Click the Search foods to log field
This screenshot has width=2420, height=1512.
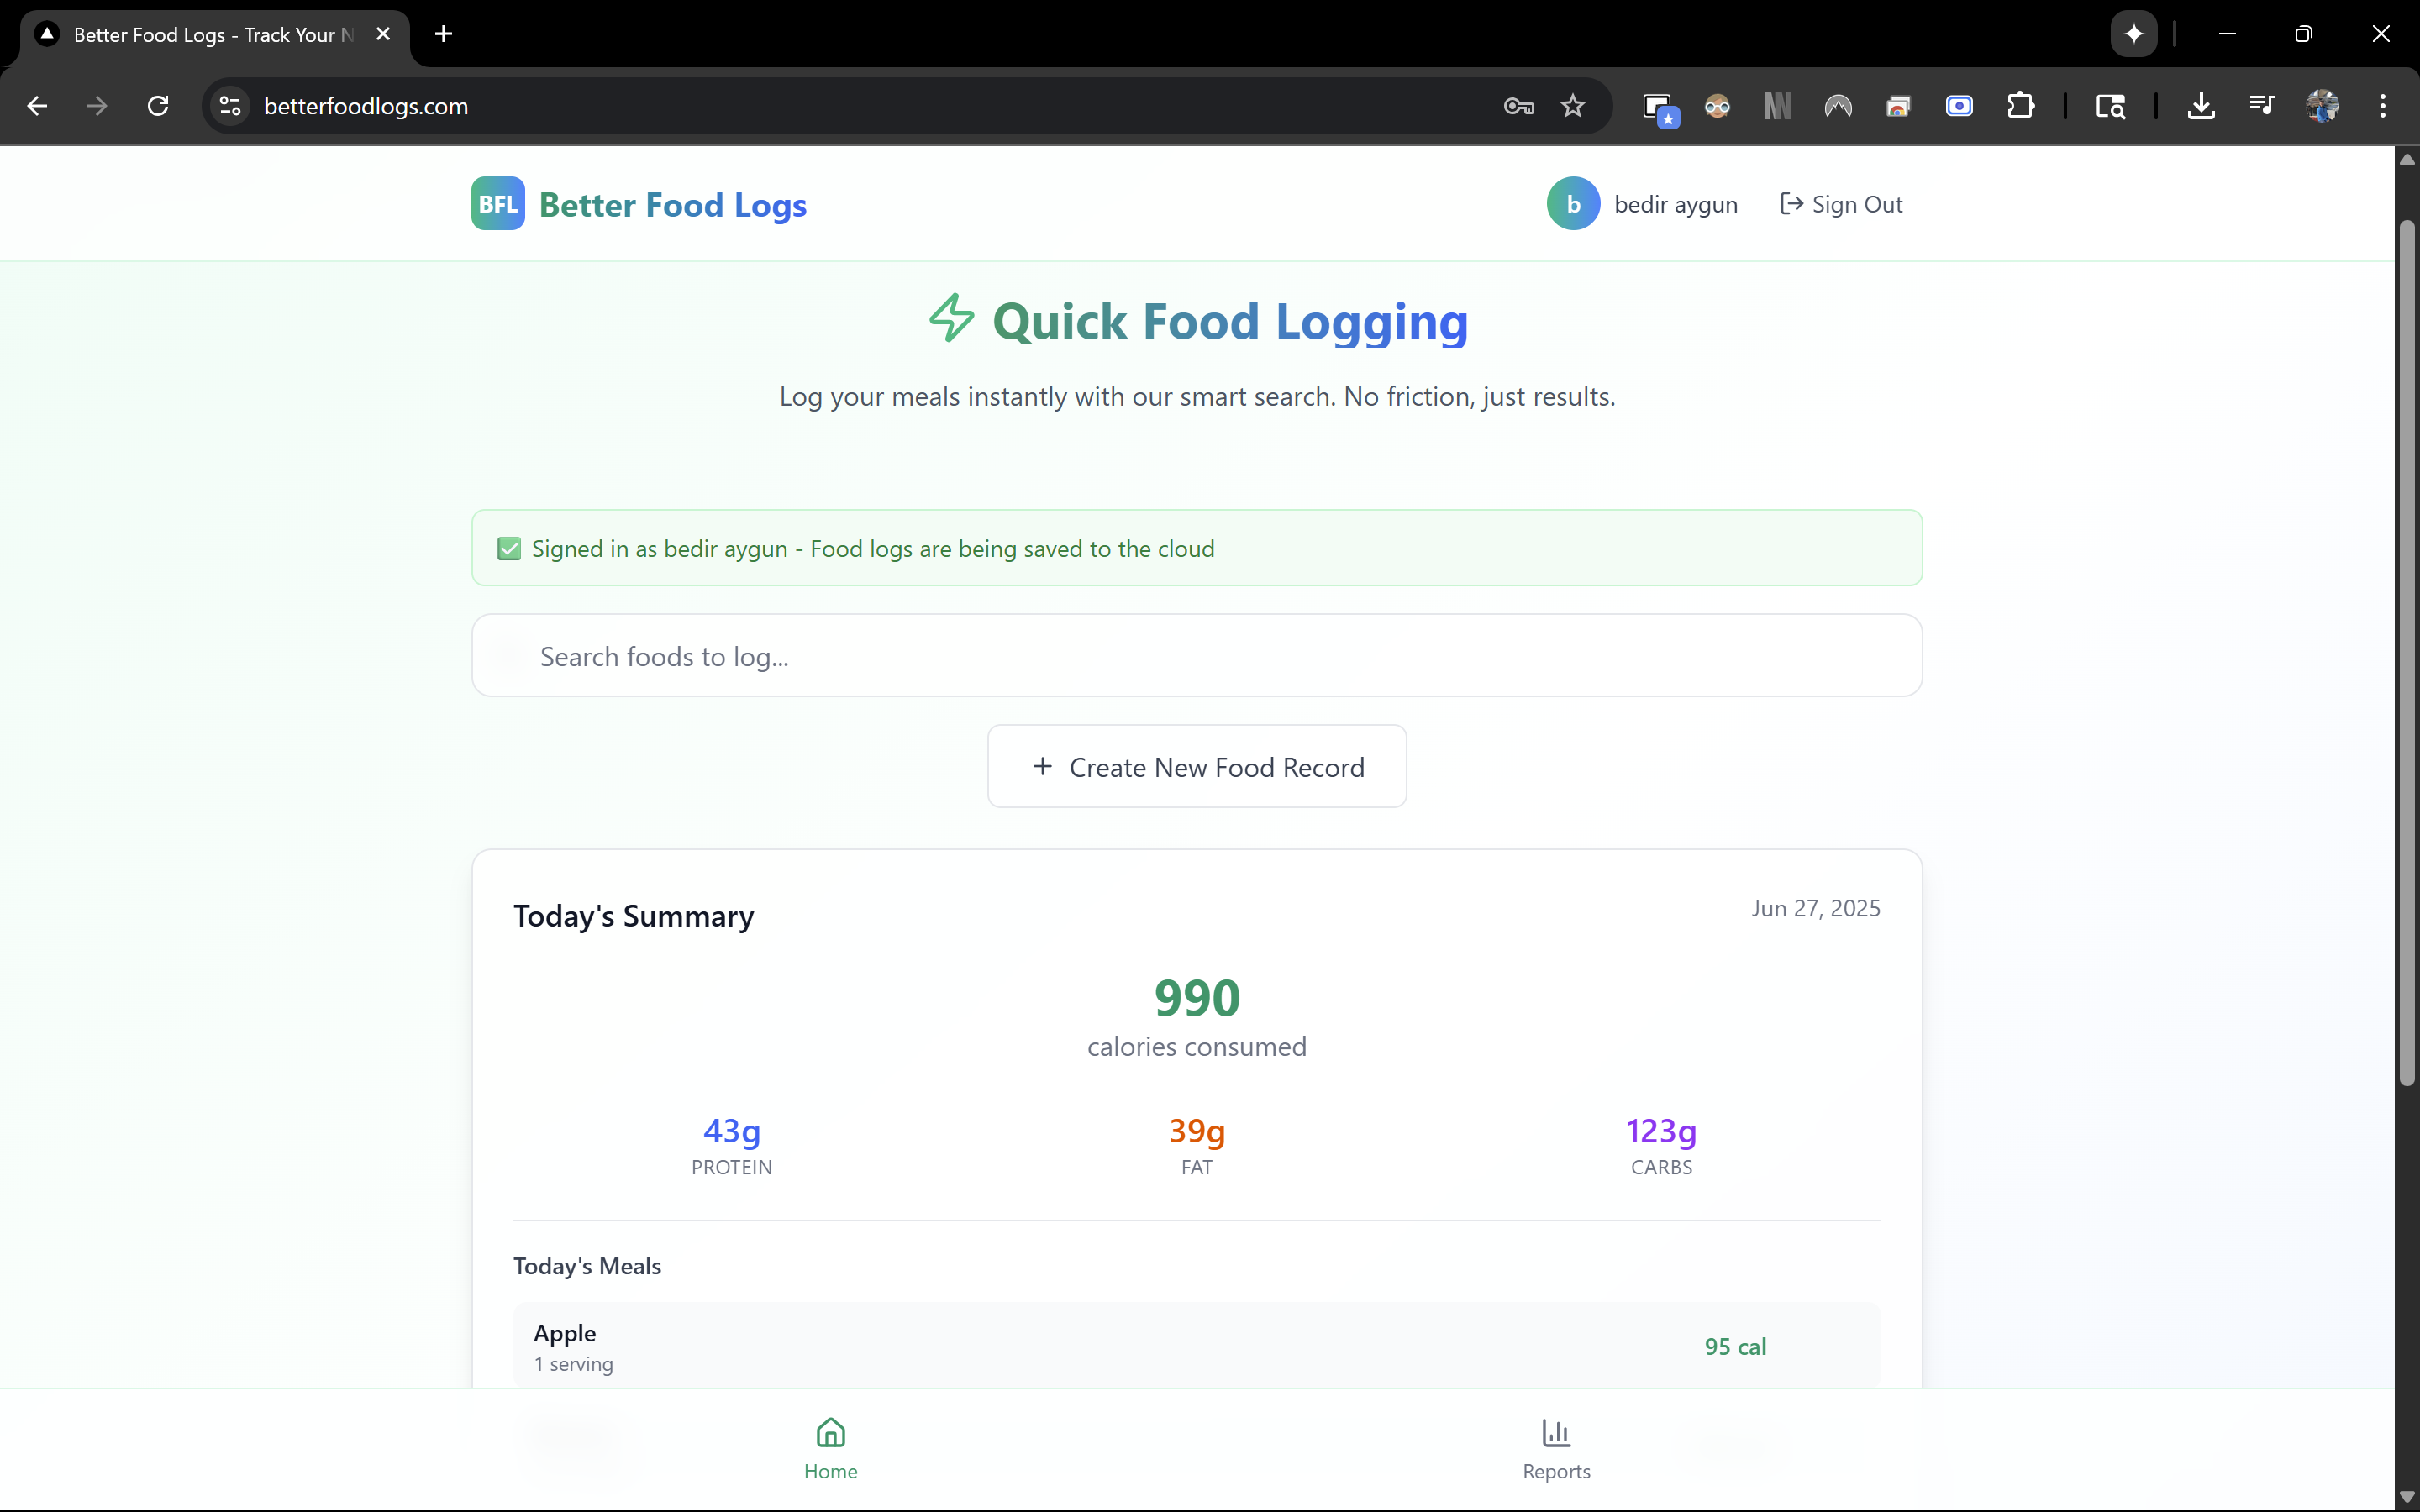click(x=1196, y=656)
